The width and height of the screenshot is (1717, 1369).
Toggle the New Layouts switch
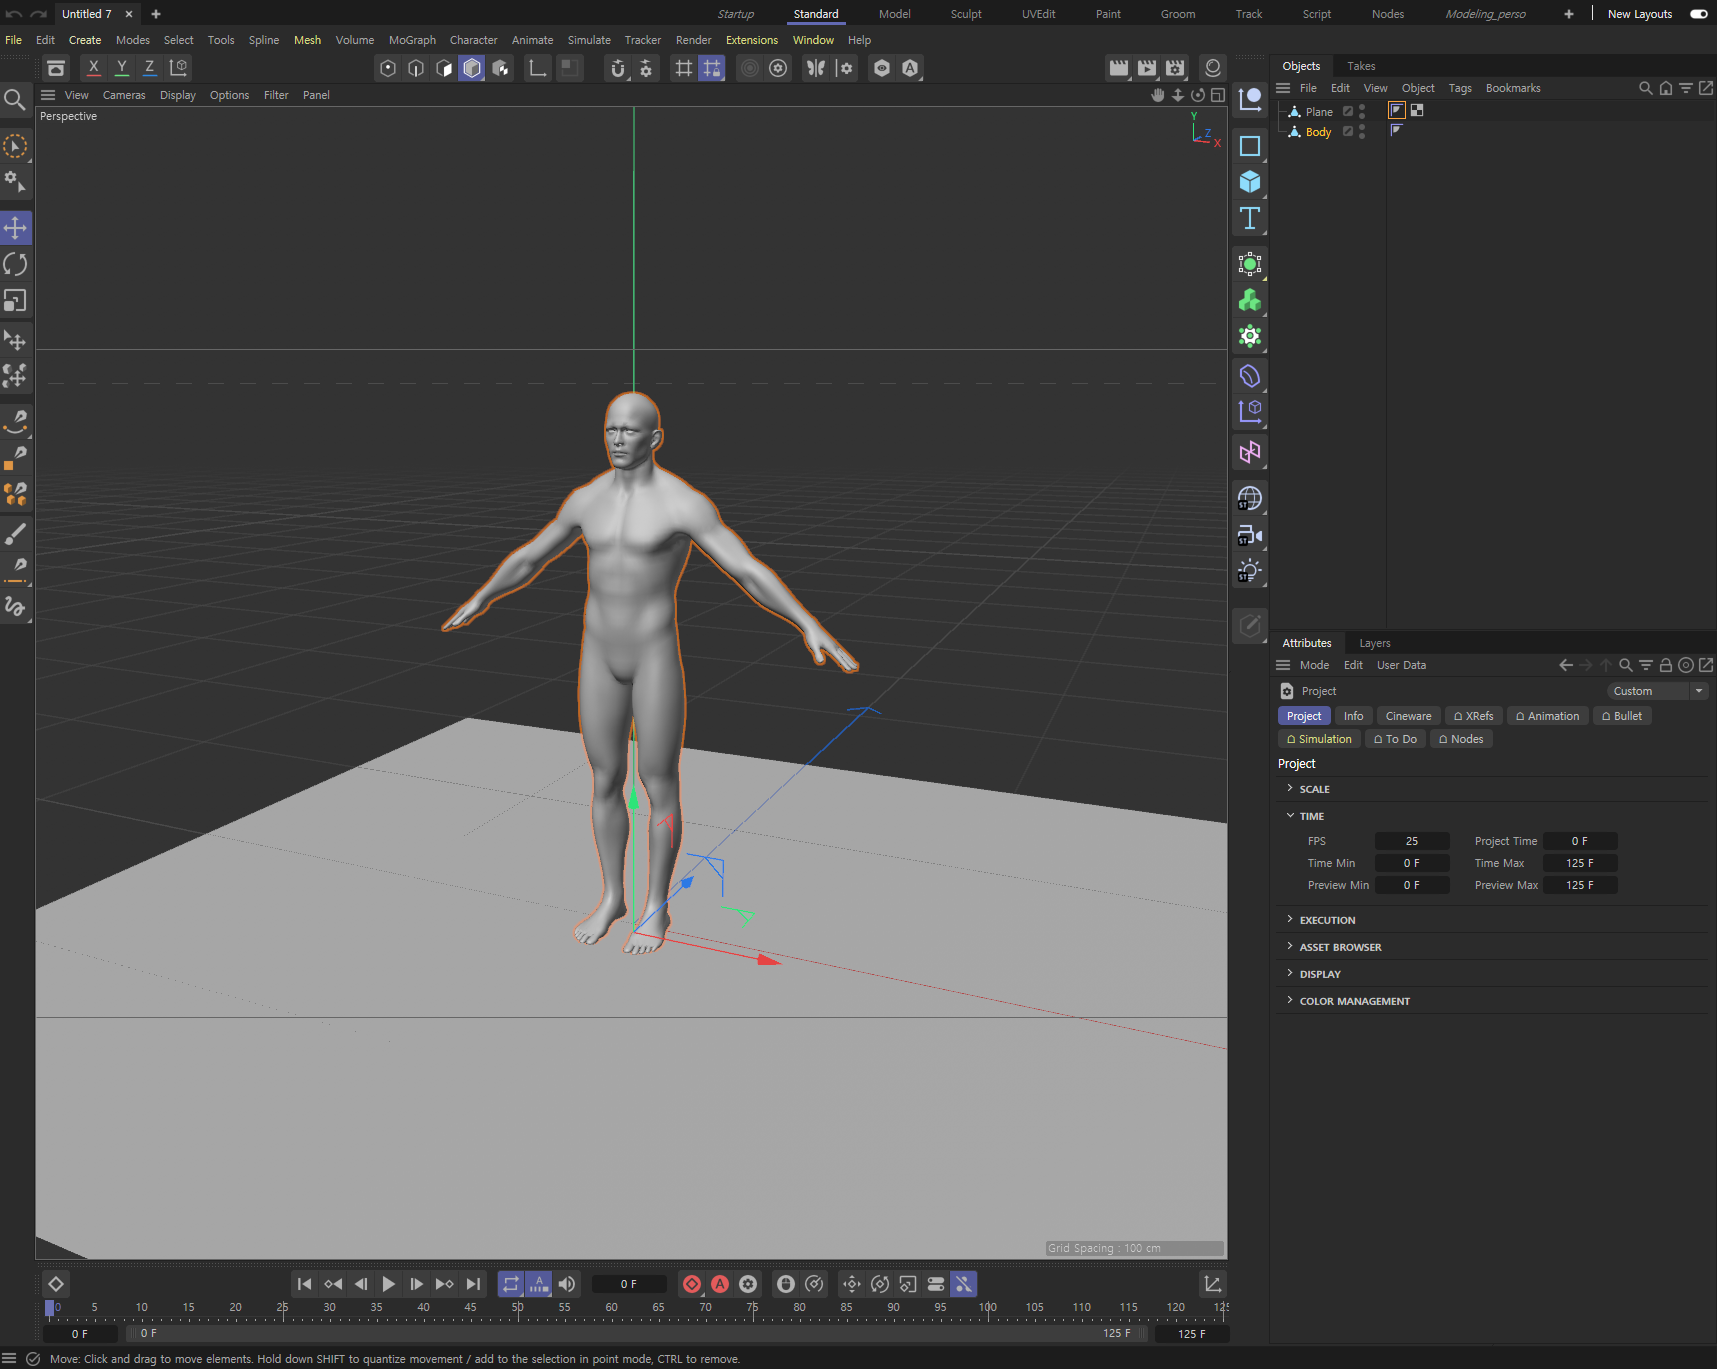pos(1698,14)
